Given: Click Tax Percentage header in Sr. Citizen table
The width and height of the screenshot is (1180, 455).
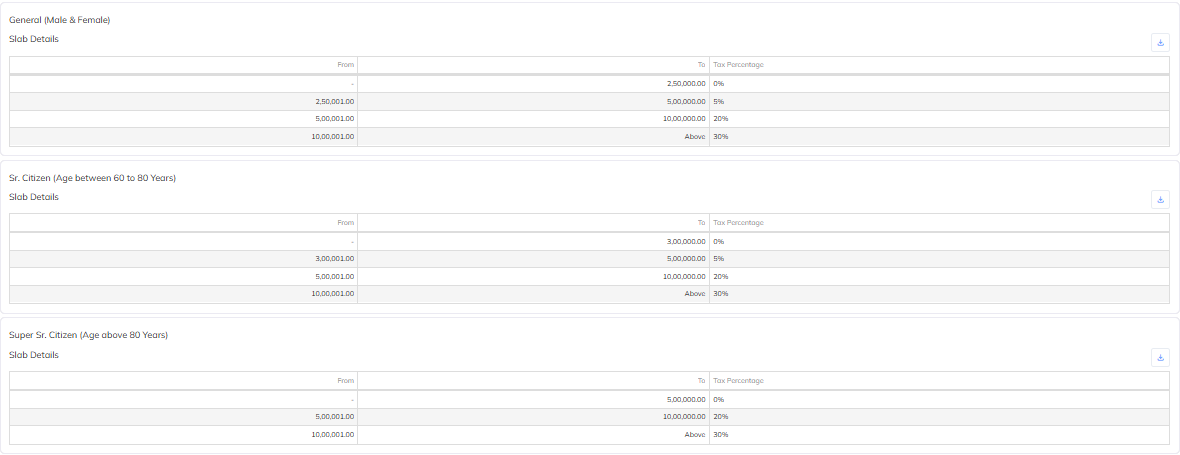Looking at the screenshot, I should 939,223.
